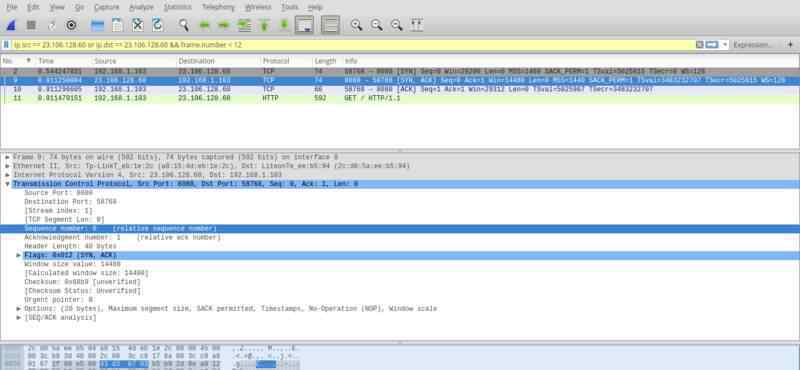This screenshot has width=800, height=370.
Task: Click inside the display filter field
Action: [x=352, y=45]
